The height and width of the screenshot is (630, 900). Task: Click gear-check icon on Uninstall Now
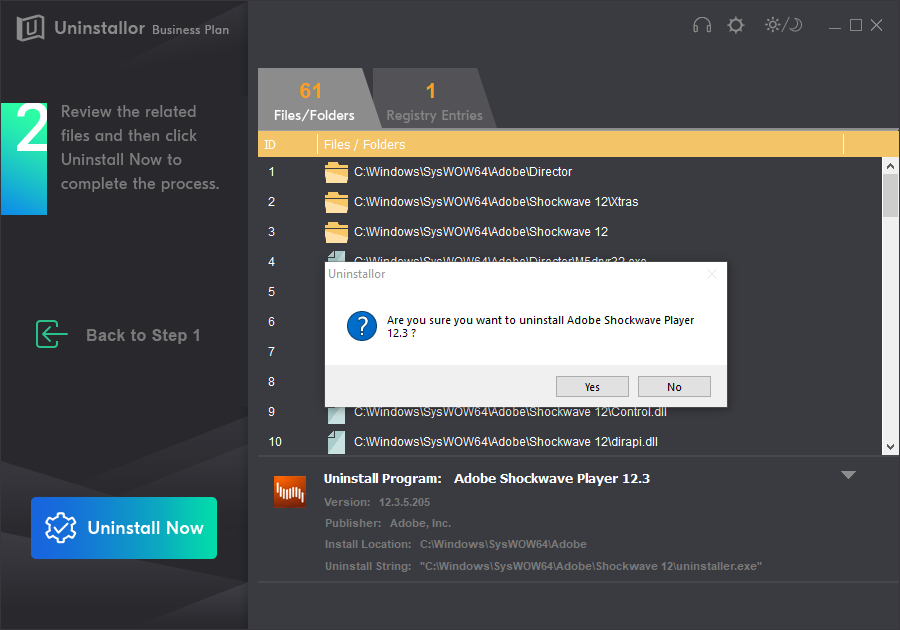[x=61, y=528]
